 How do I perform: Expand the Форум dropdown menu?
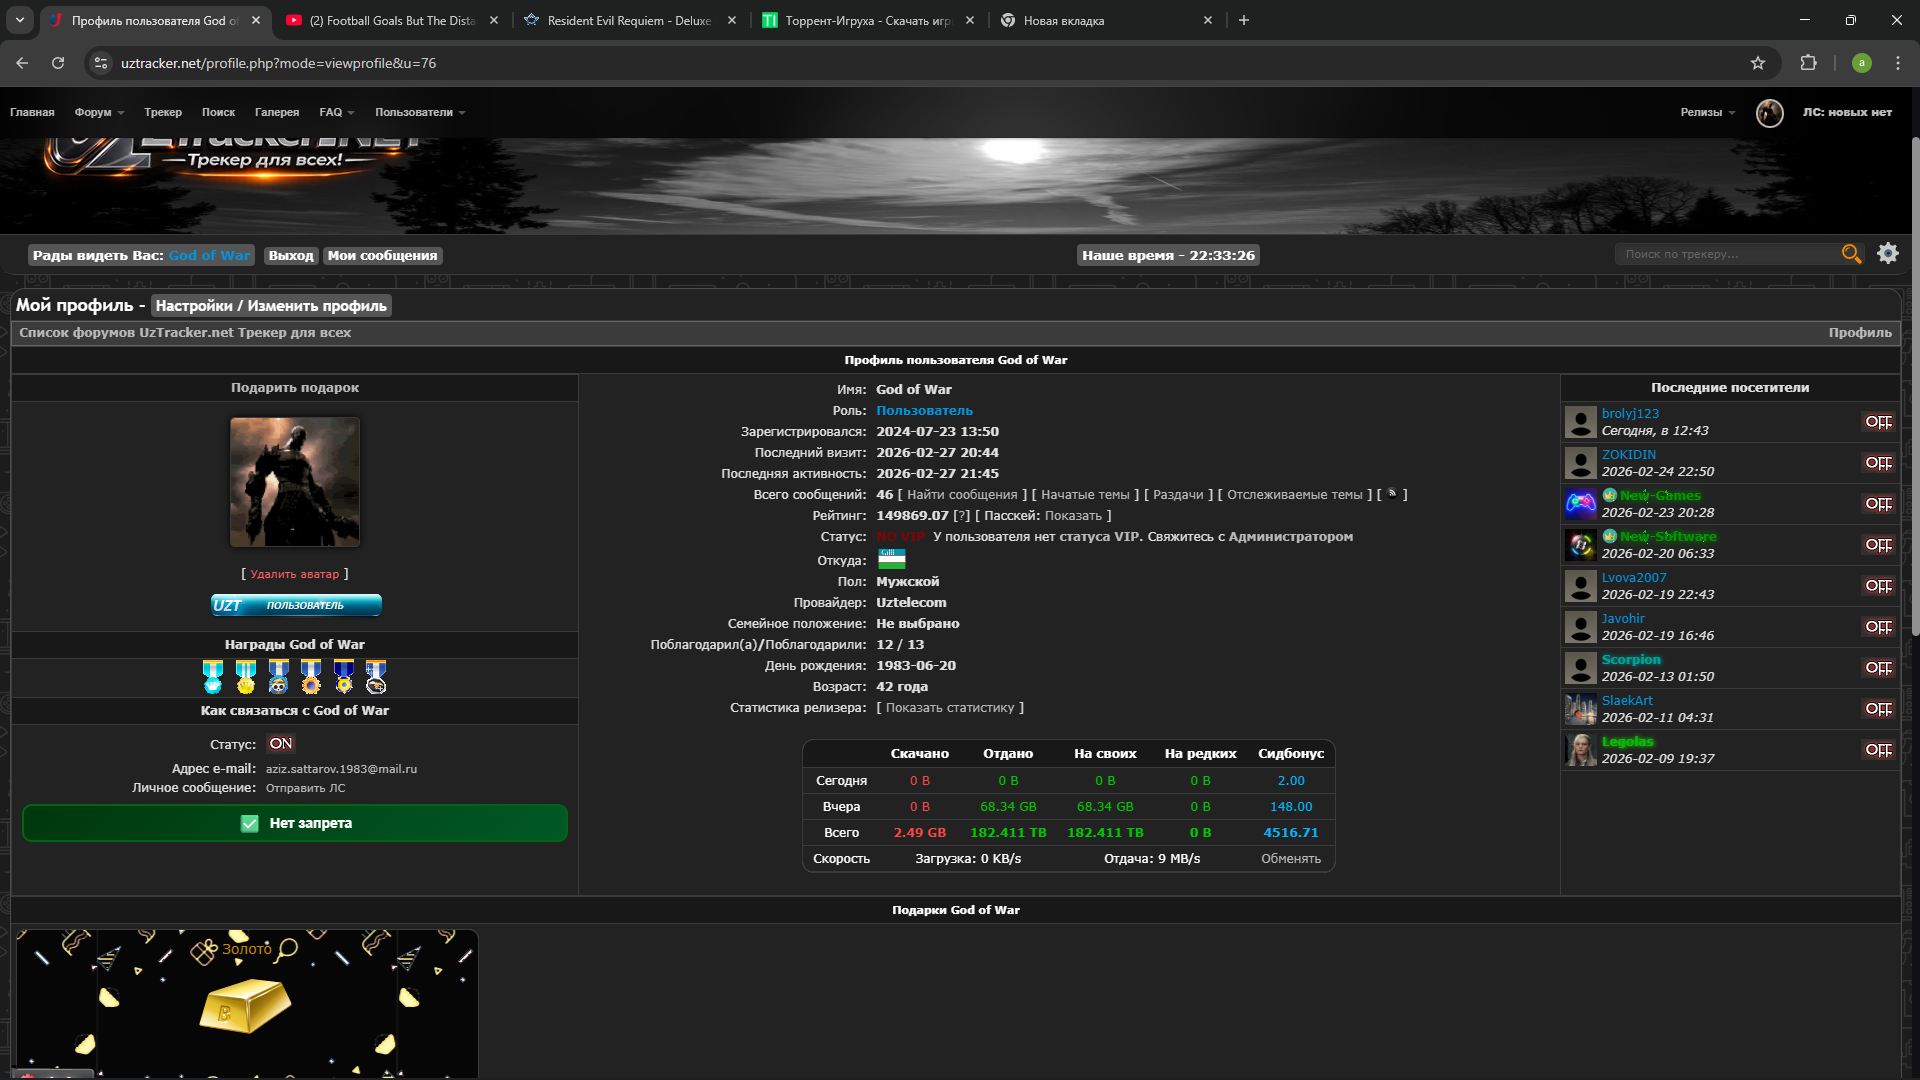[99, 113]
